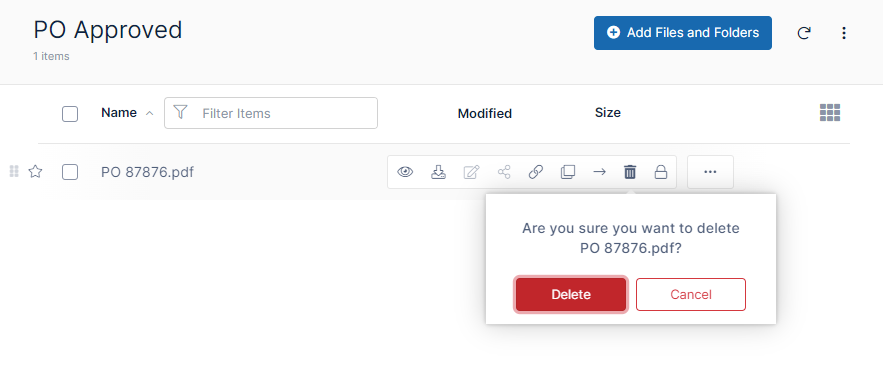Copy the file with the copy icon
Screen dimensions: 883x368
click(x=568, y=172)
